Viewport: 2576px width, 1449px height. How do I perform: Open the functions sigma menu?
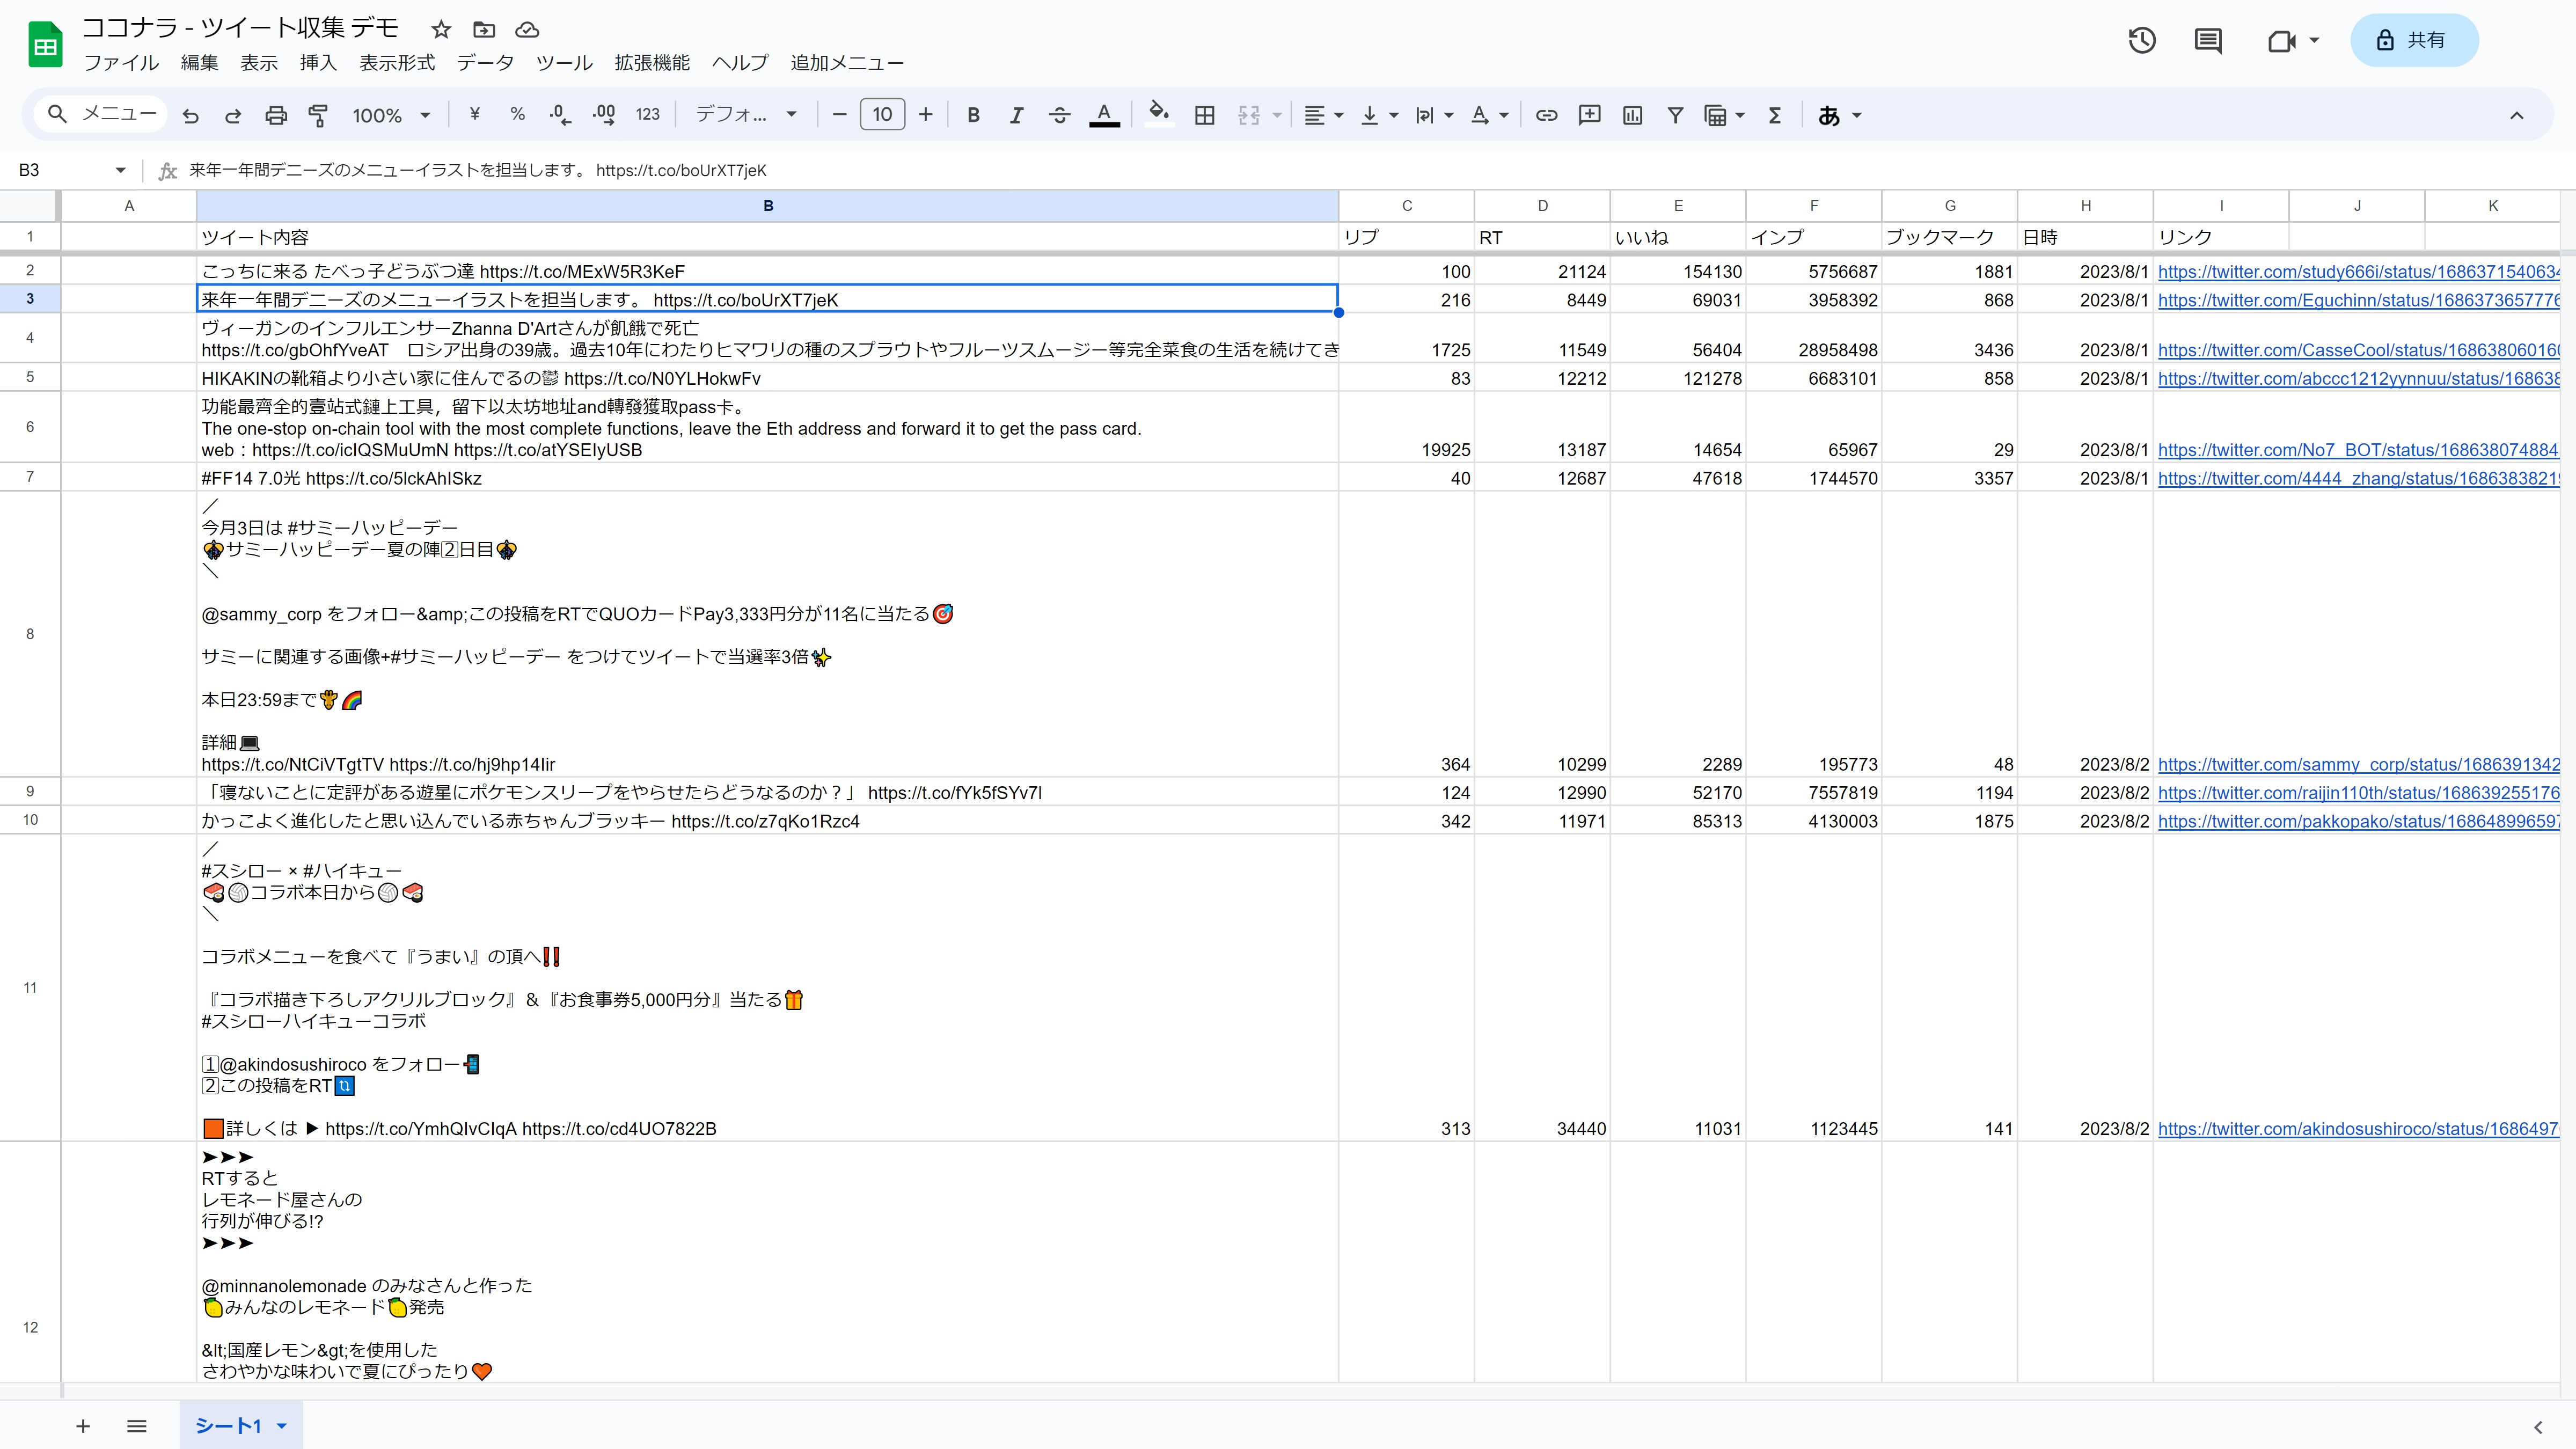pos(1775,115)
